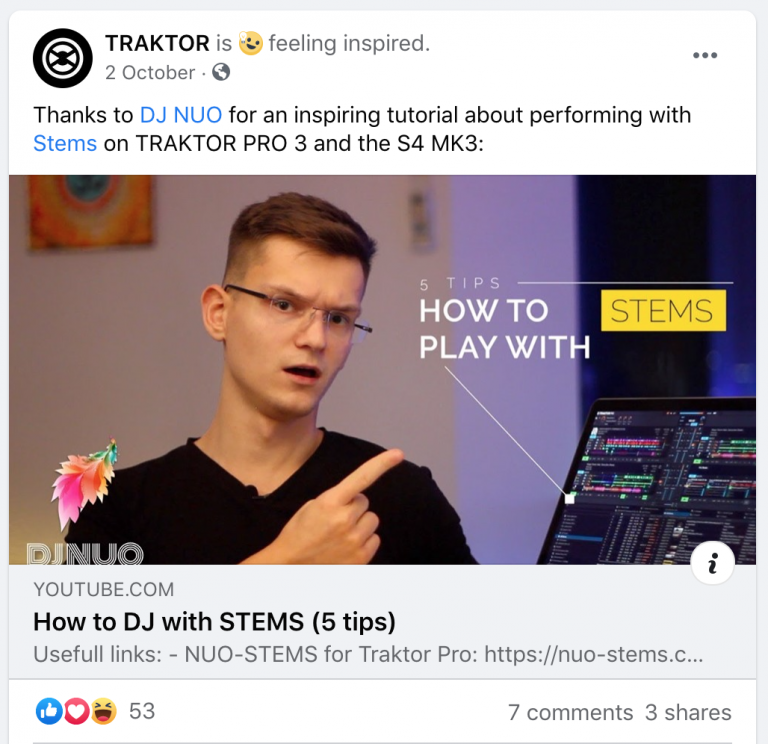Open the 7 comments list
Viewport: 768px width, 744px height.
pos(571,713)
